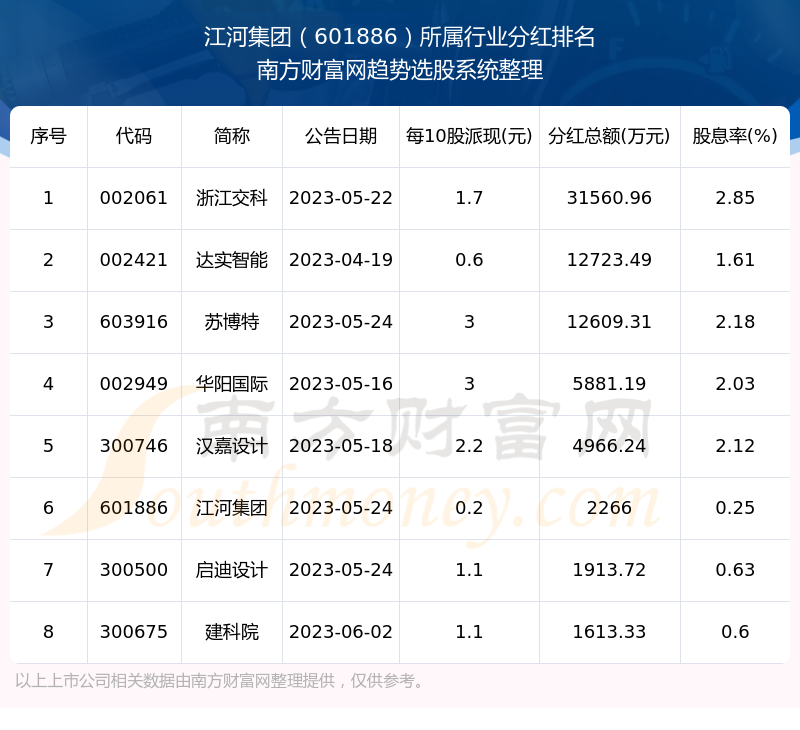Select stock code 300500
The width and height of the screenshot is (800, 730).
point(134,570)
